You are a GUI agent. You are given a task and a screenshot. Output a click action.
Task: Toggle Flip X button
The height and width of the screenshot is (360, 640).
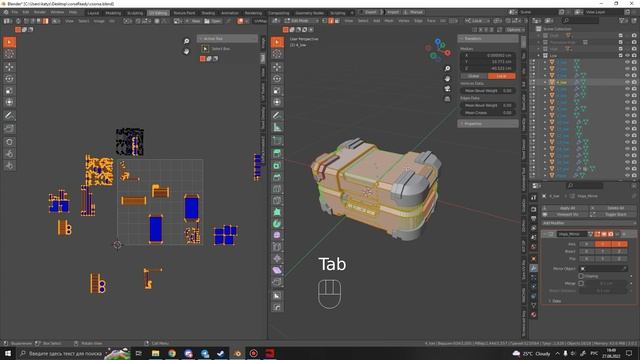click(x=586, y=259)
